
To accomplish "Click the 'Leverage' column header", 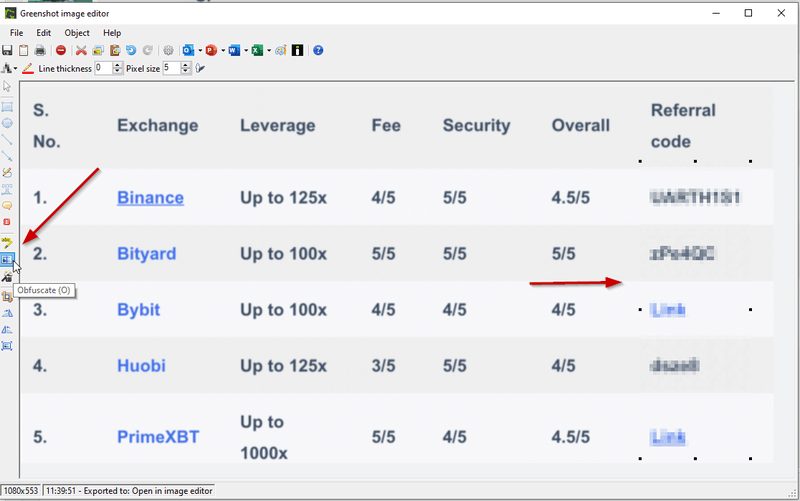I will click(278, 126).
